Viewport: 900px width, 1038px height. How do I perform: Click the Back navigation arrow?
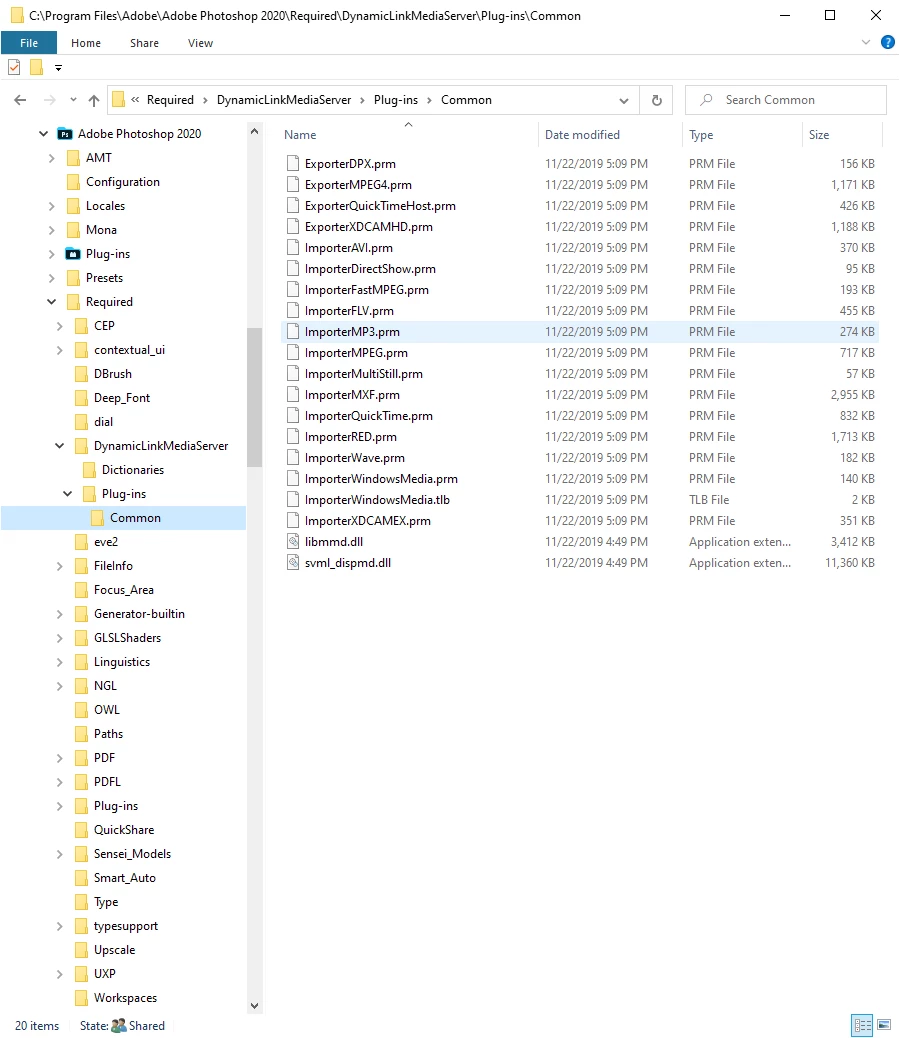[21, 100]
